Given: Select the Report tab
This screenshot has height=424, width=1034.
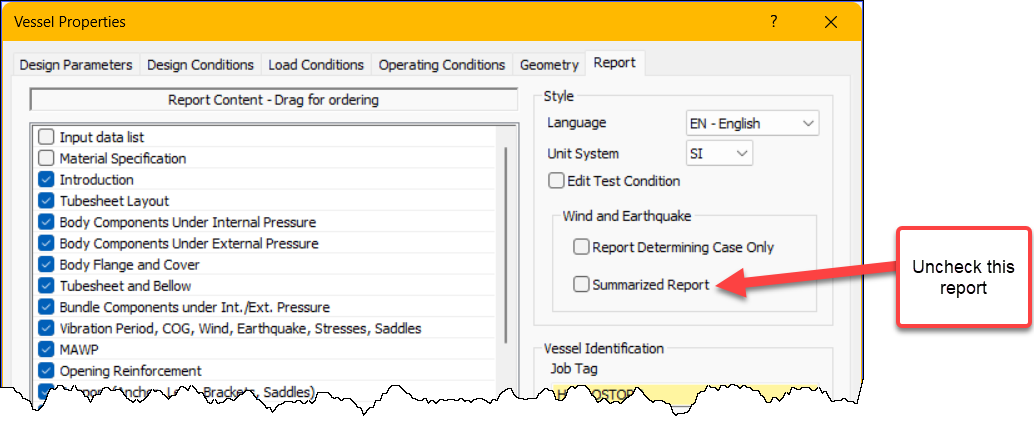Looking at the screenshot, I should click(x=615, y=63).
